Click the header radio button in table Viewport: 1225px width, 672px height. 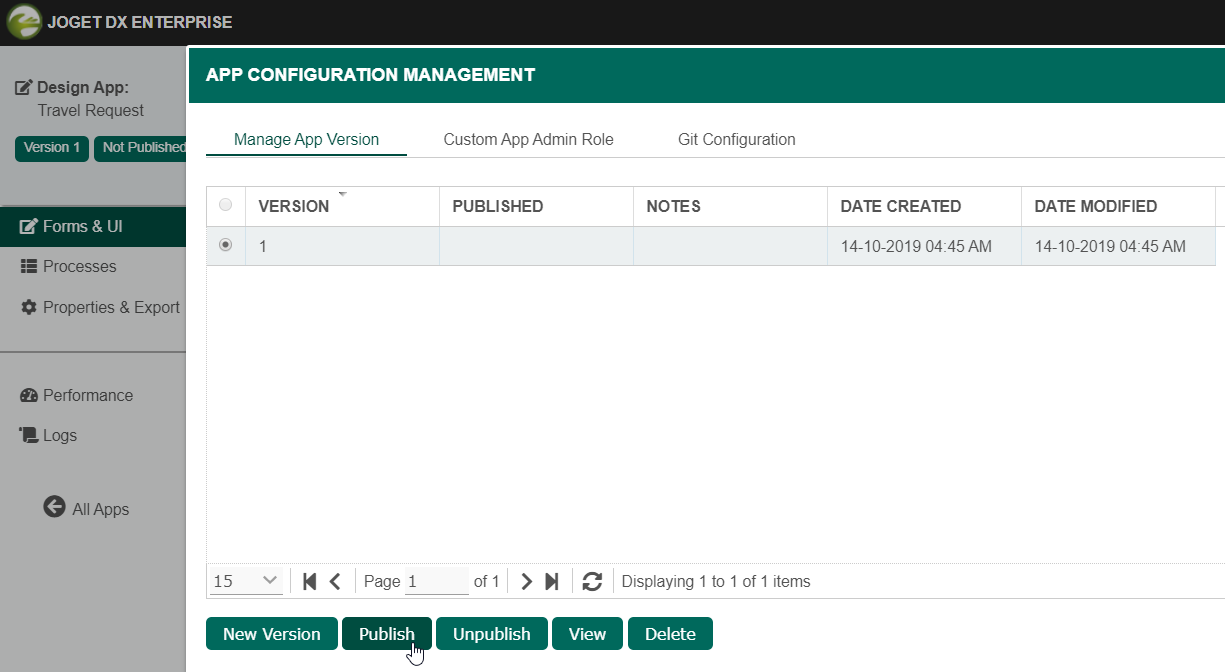225,205
